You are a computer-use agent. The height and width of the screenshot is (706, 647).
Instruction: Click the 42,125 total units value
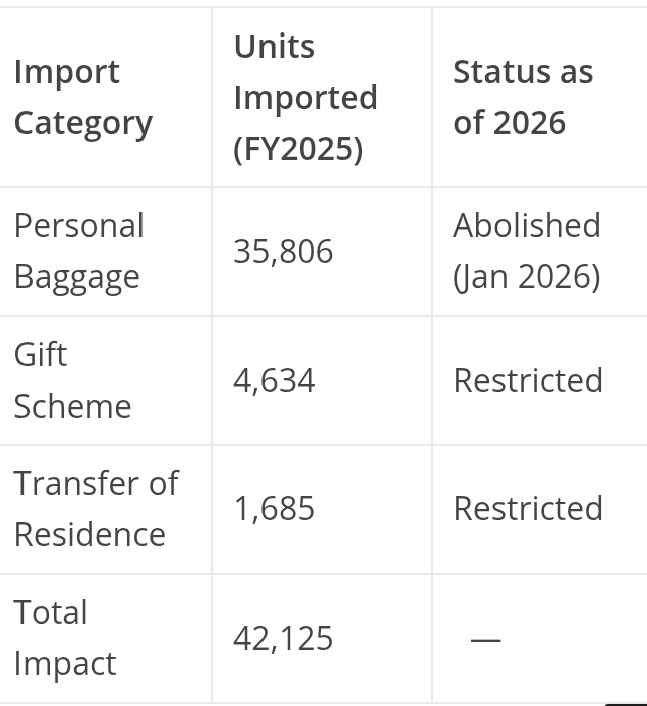[283, 638]
